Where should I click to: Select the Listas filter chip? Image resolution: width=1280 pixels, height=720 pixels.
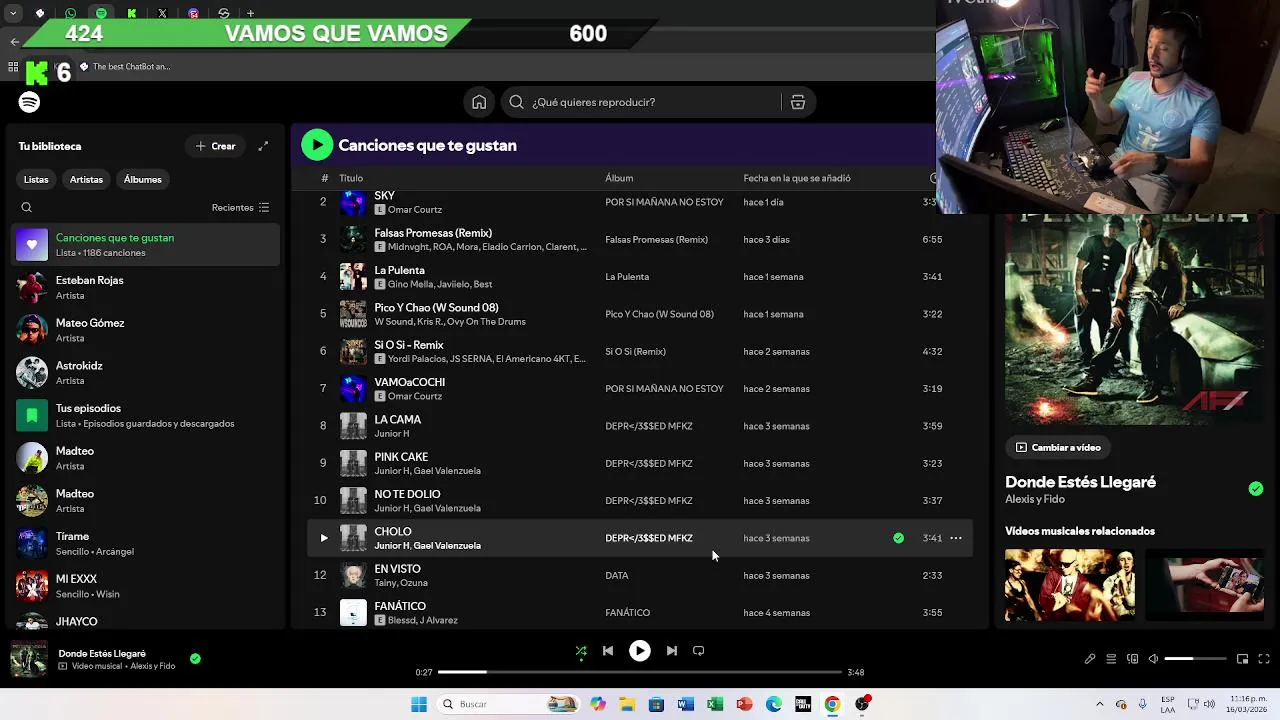click(x=36, y=179)
